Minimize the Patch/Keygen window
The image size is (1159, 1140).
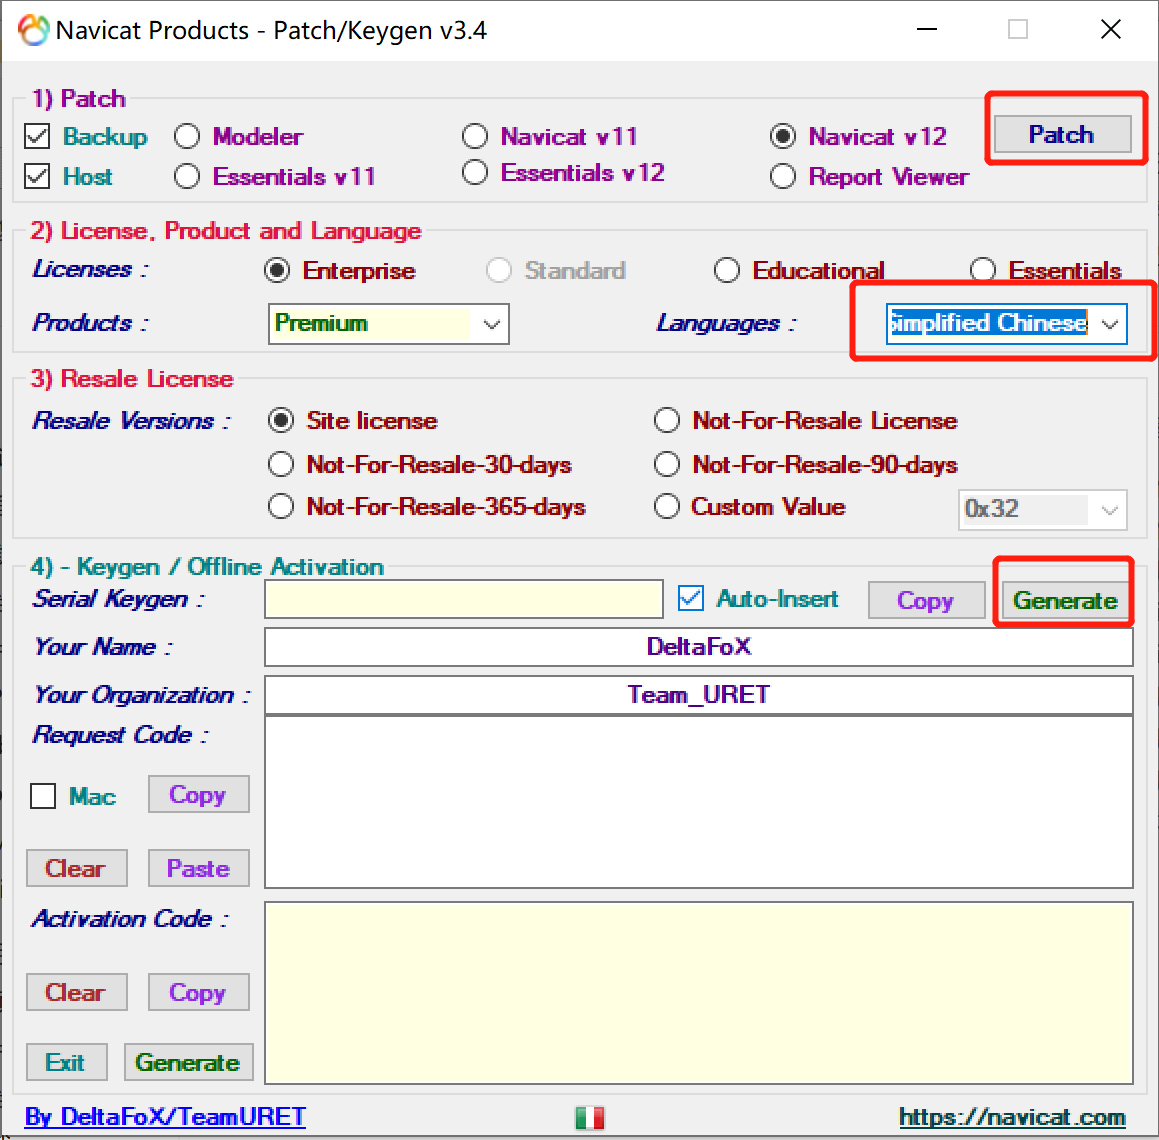(x=927, y=30)
